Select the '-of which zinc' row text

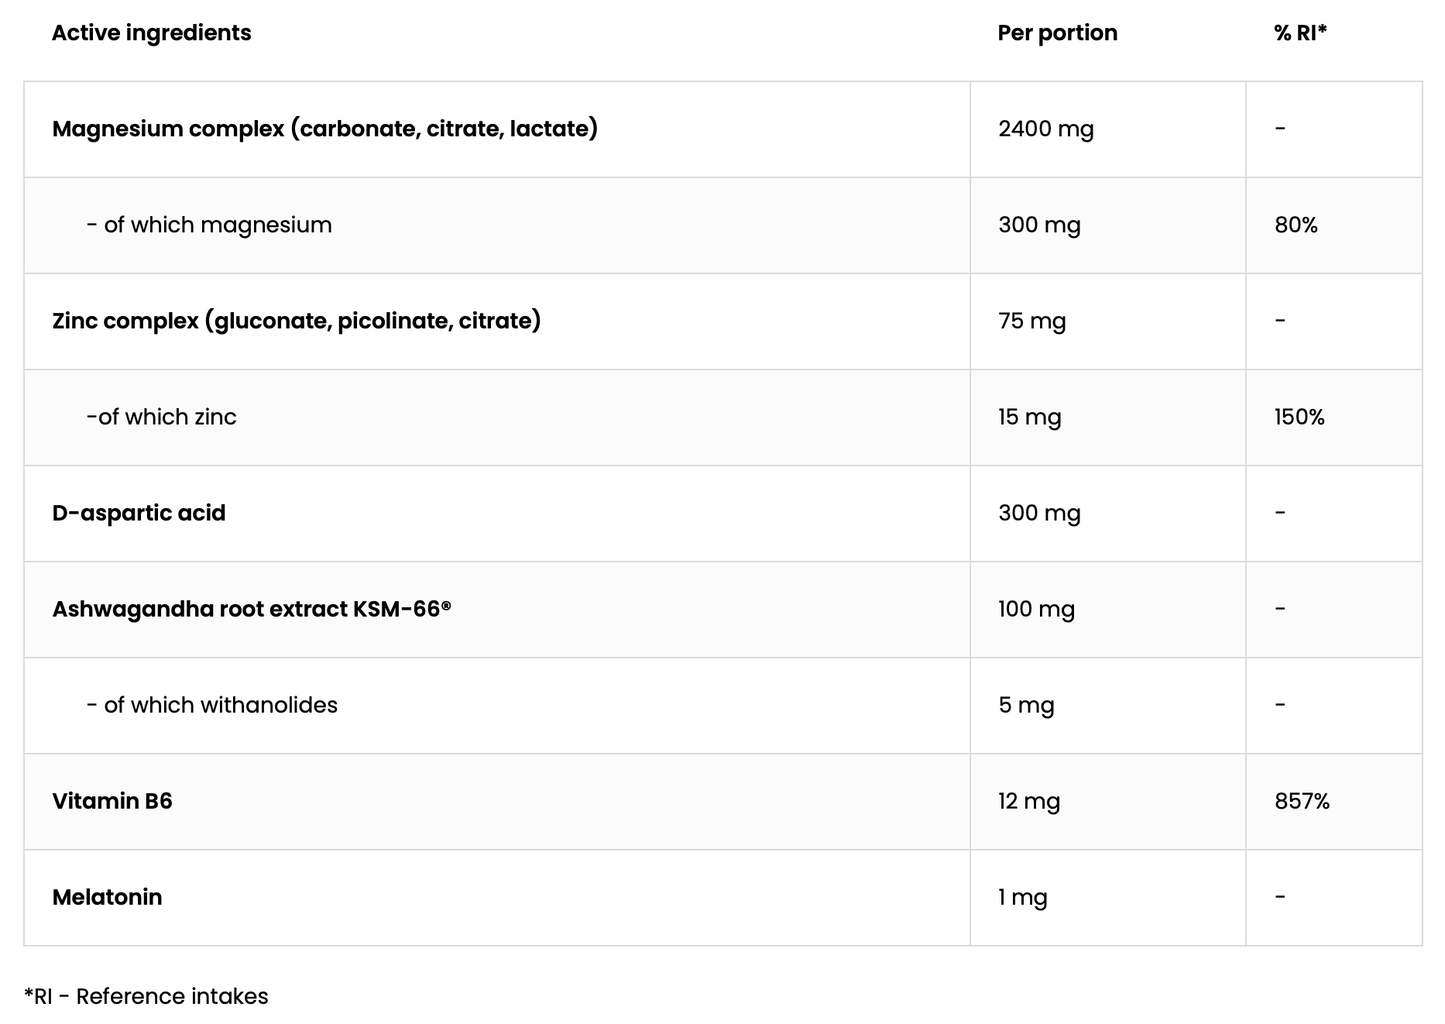[161, 417]
